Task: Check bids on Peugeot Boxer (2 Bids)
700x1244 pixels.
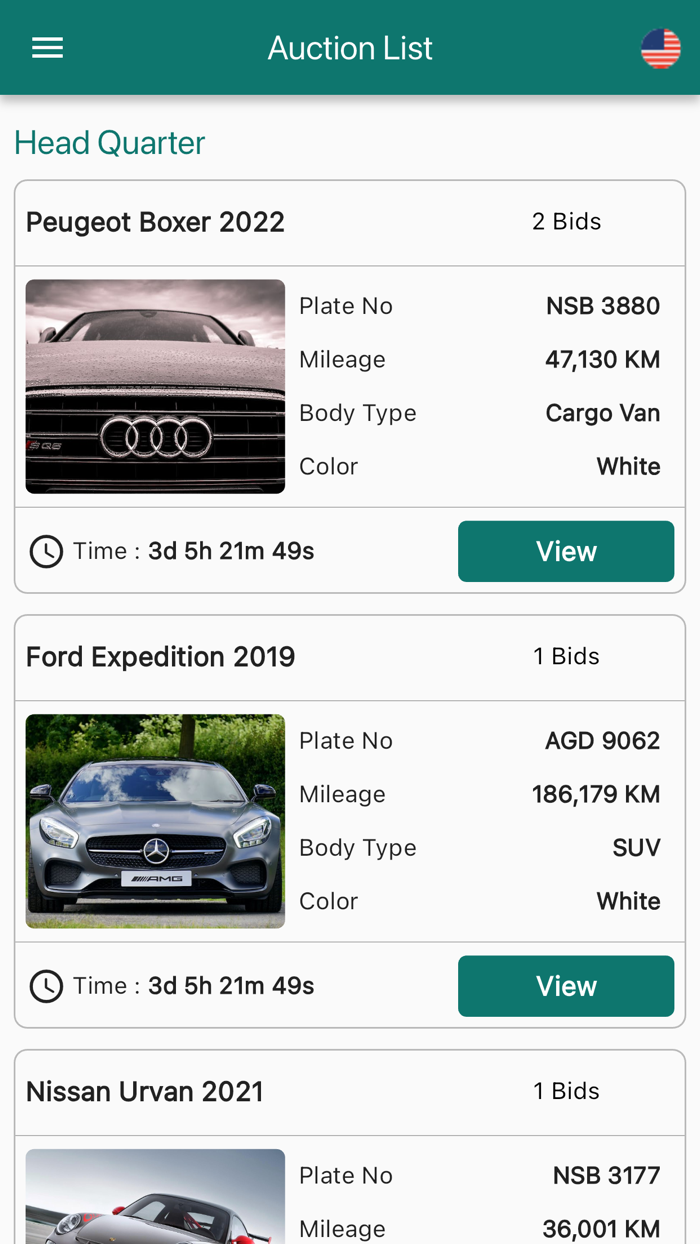Action: coord(567,221)
